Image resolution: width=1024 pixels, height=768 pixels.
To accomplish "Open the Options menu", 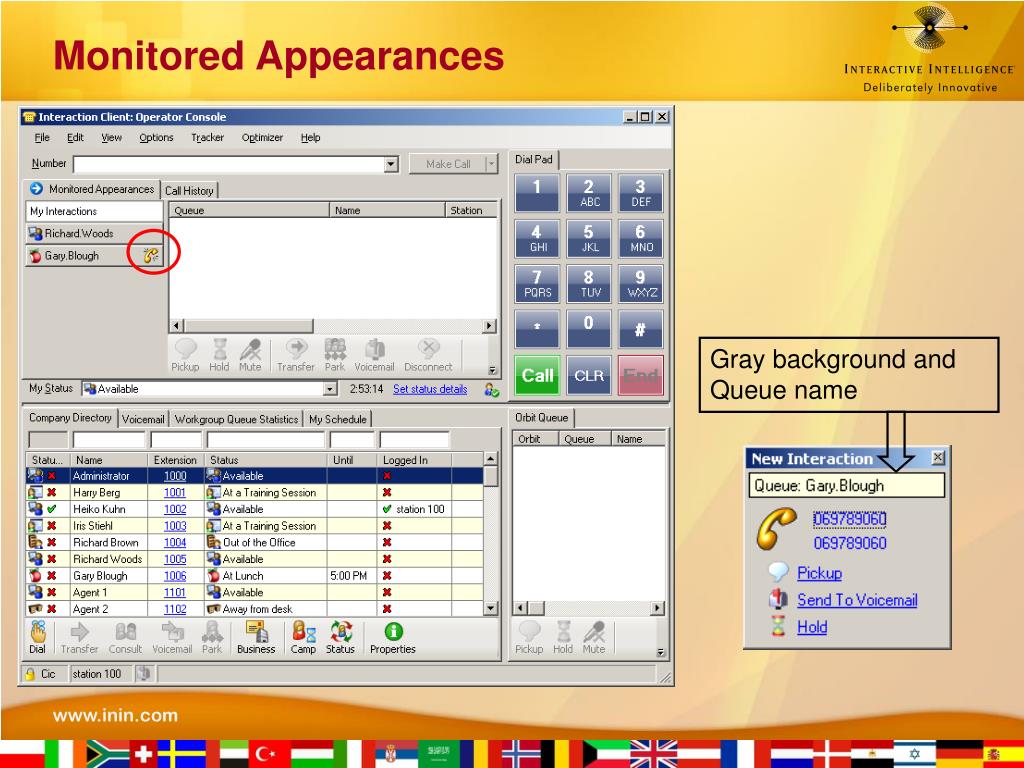I will (156, 138).
